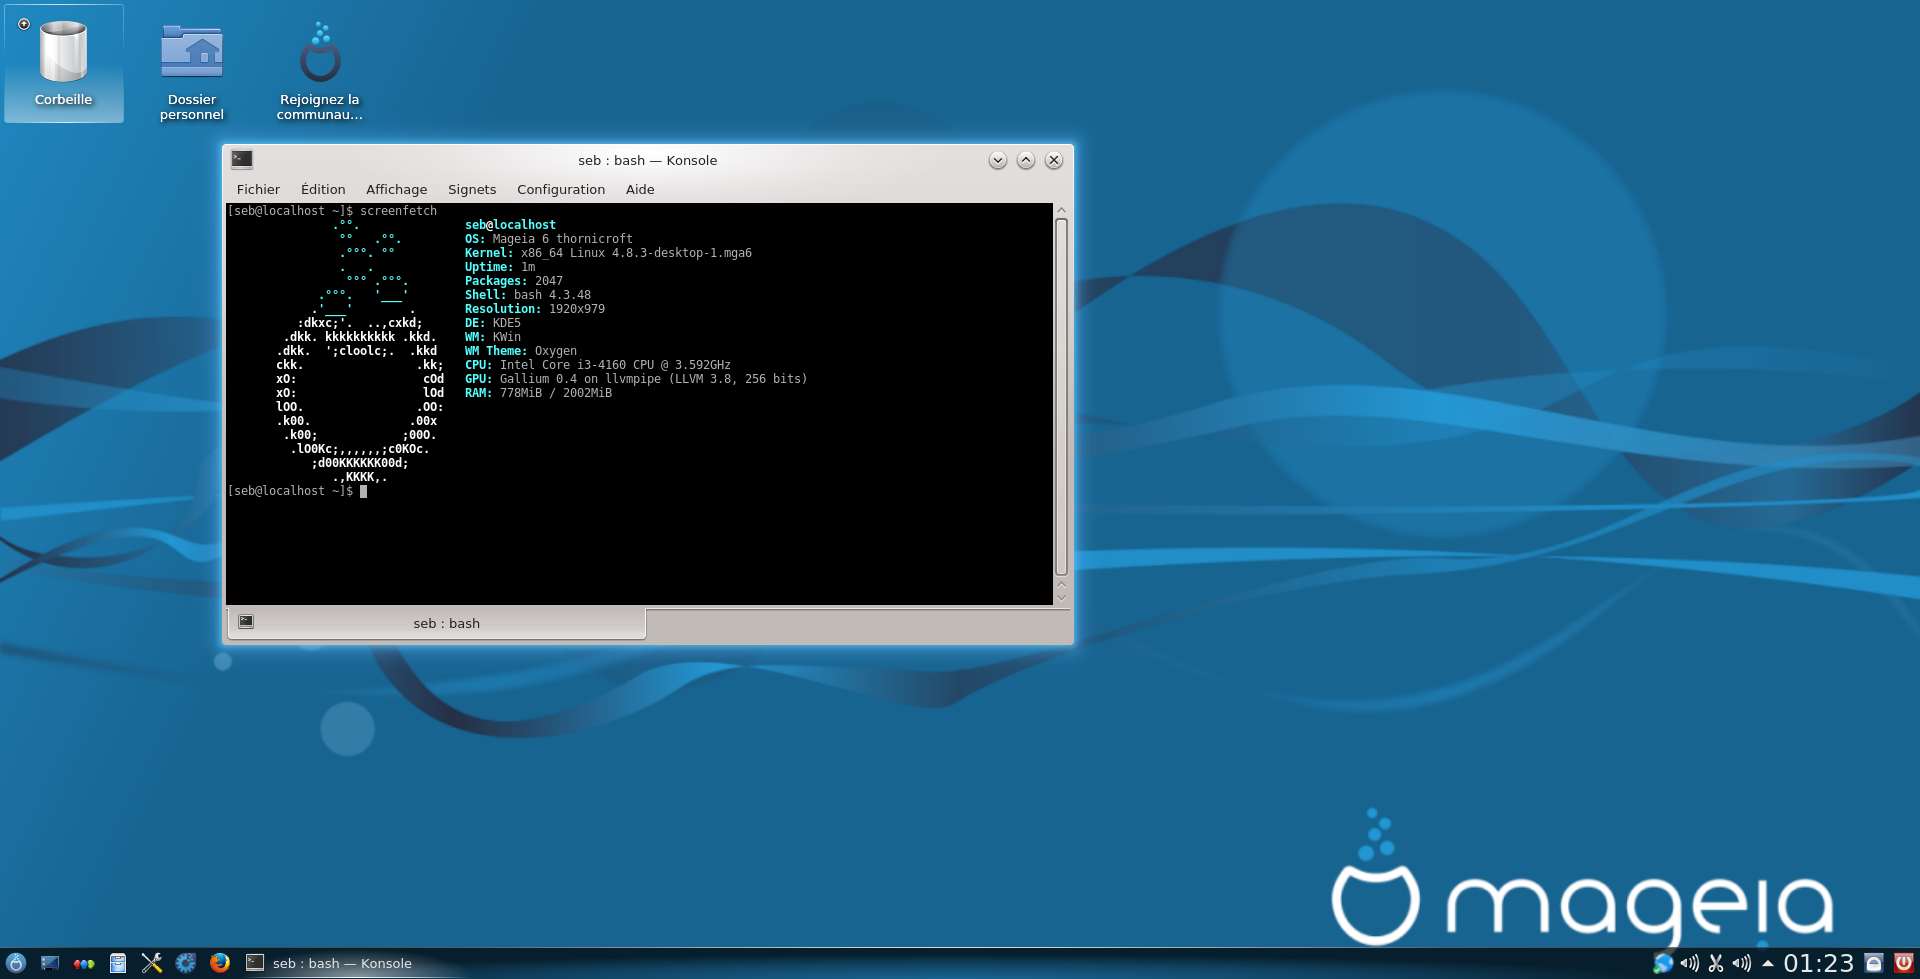Click the 'CPU: Intel Core i3-4160' line
The image size is (1920, 979).
pos(598,365)
